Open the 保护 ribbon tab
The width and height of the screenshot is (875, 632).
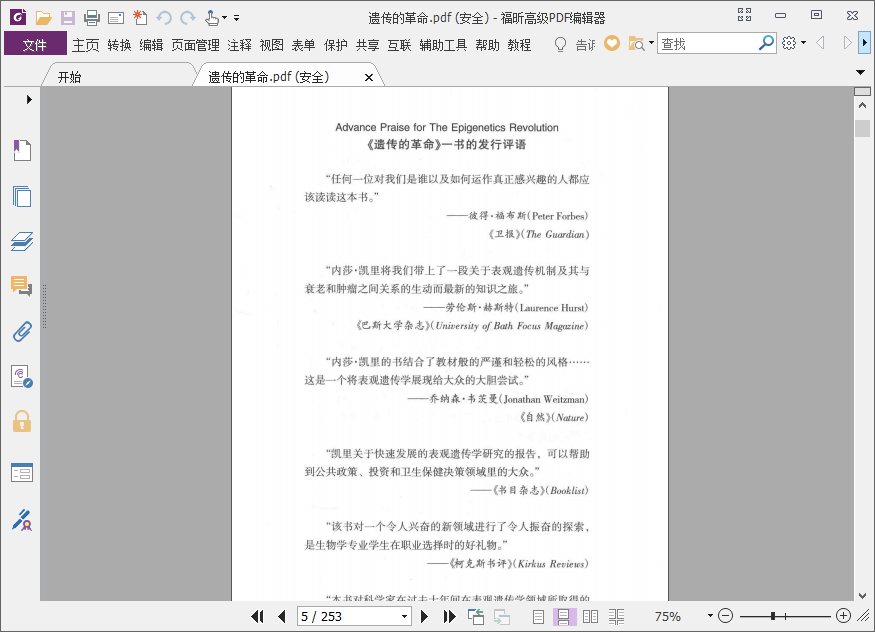[x=336, y=45]
